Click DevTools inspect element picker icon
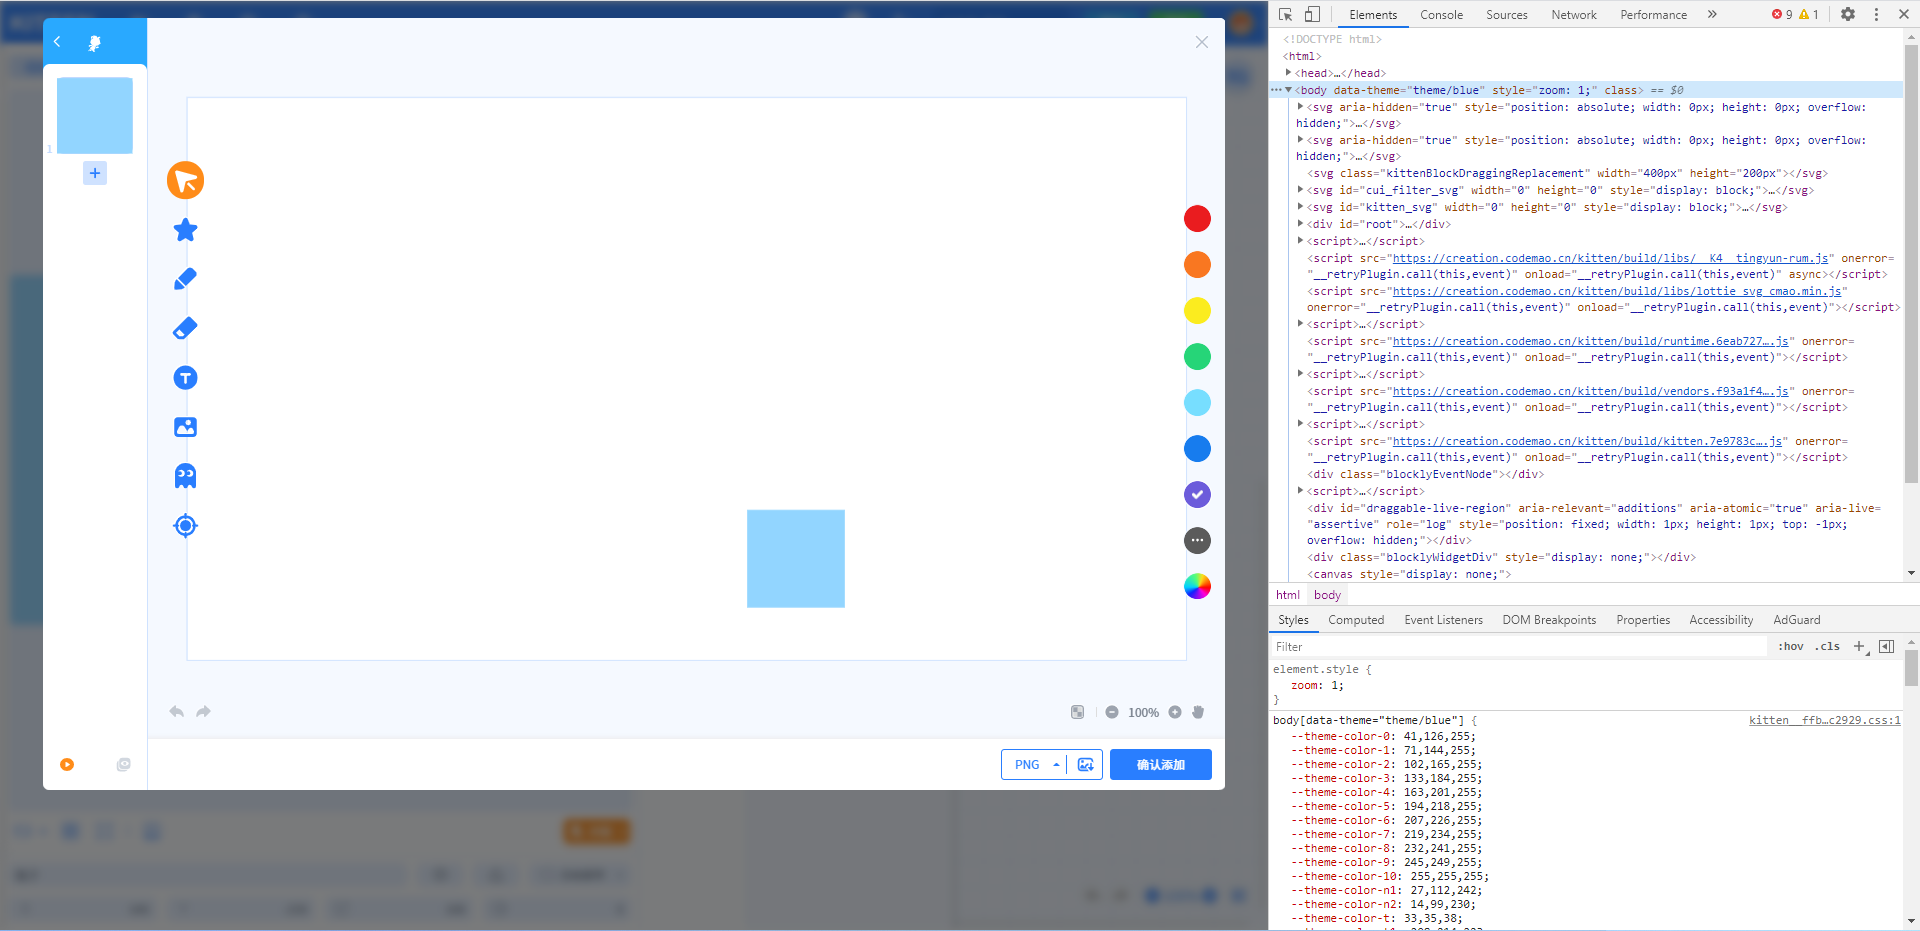The width and height of the screenshot is (1920, 931). [1286, 14]
